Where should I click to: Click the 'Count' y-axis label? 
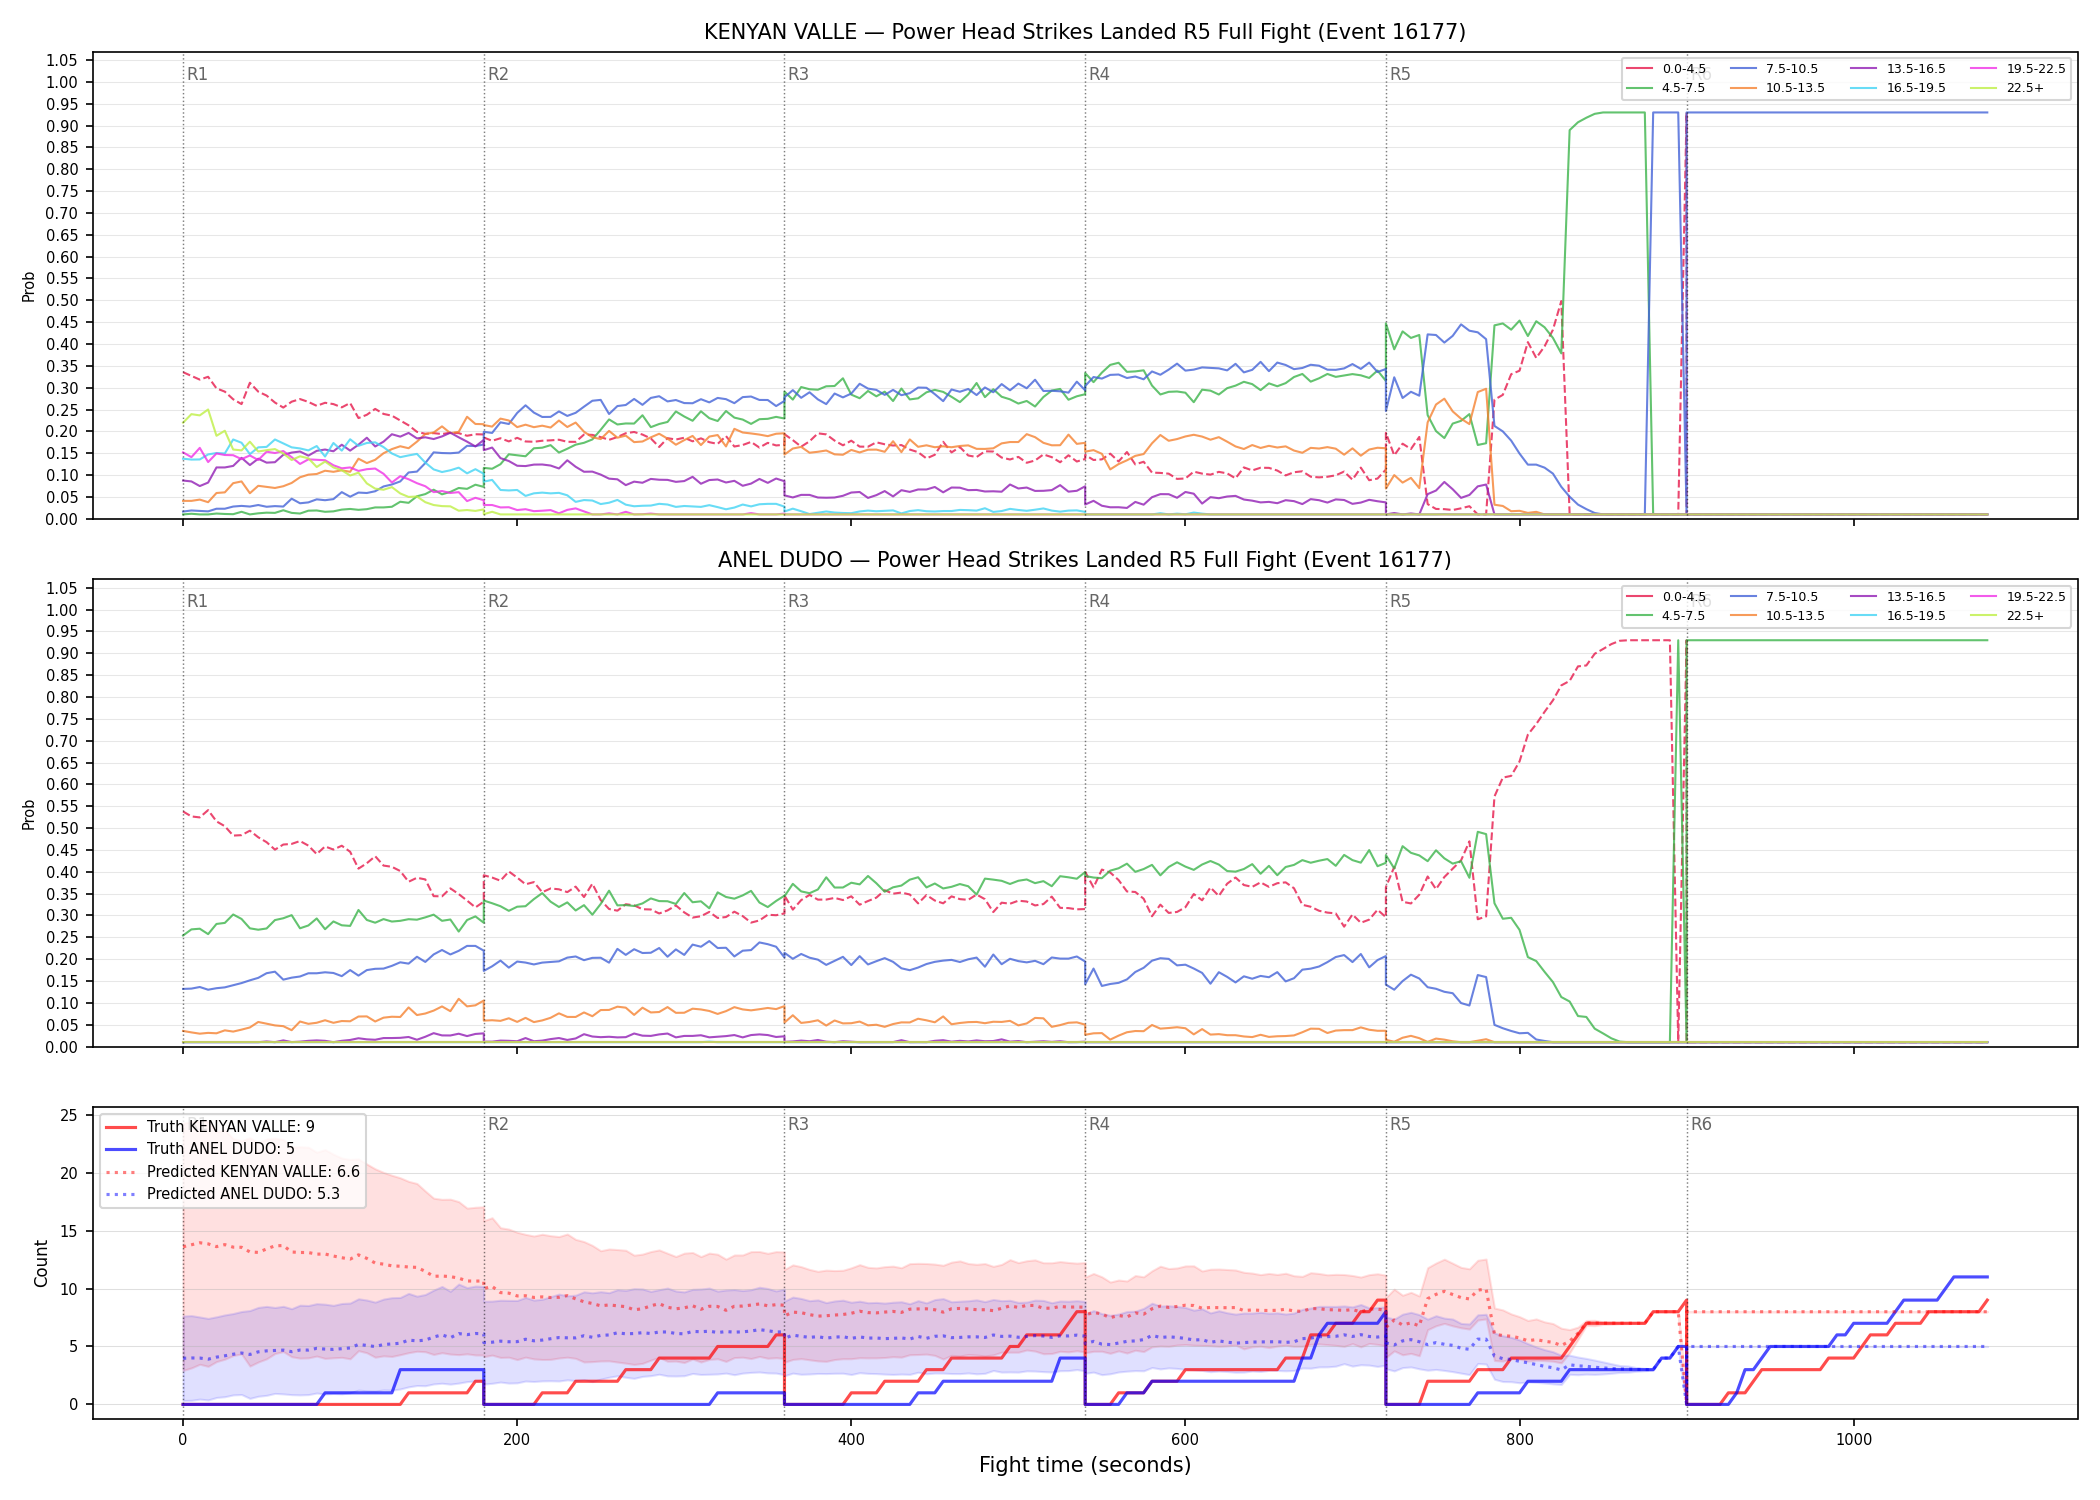click(x=41, y=1263)
